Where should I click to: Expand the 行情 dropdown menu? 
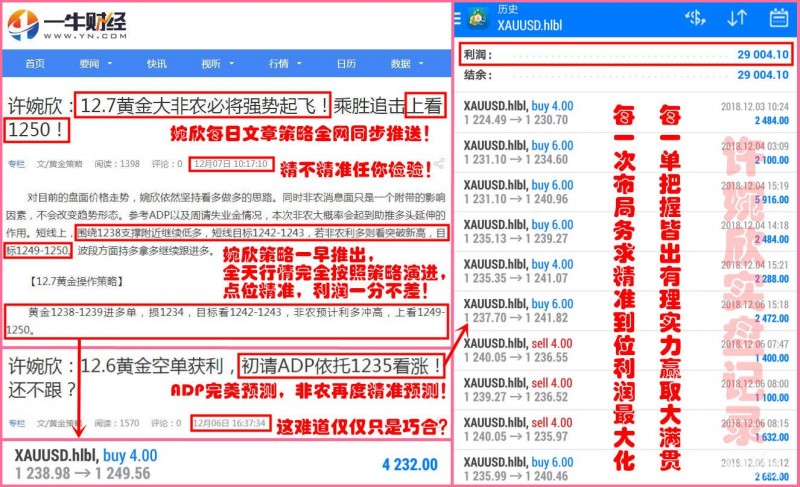282,63
